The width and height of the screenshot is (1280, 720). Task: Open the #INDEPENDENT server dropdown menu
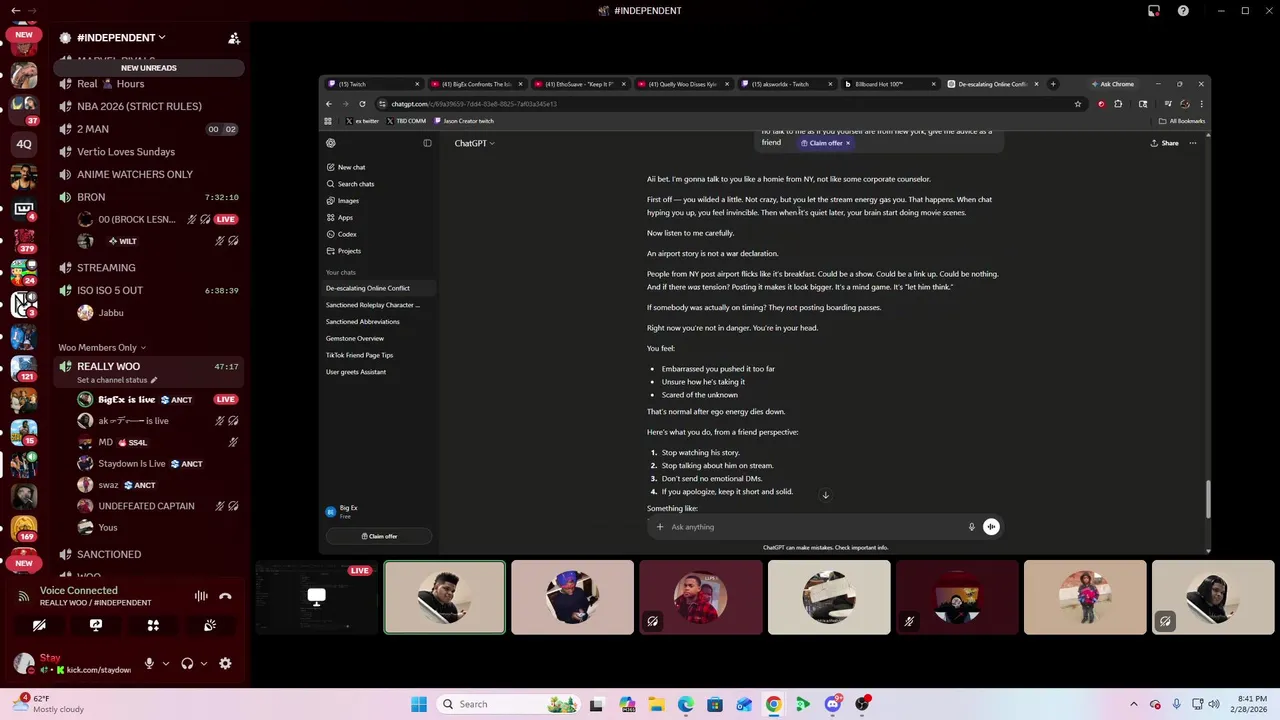pyautogui.click(x=121, y=38)
